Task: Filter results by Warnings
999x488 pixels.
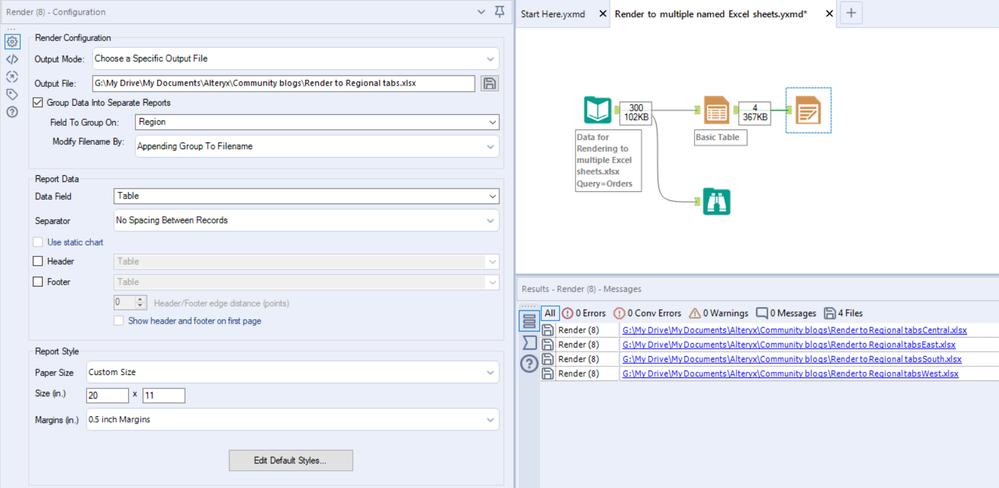Action: [x=718, y=313]
